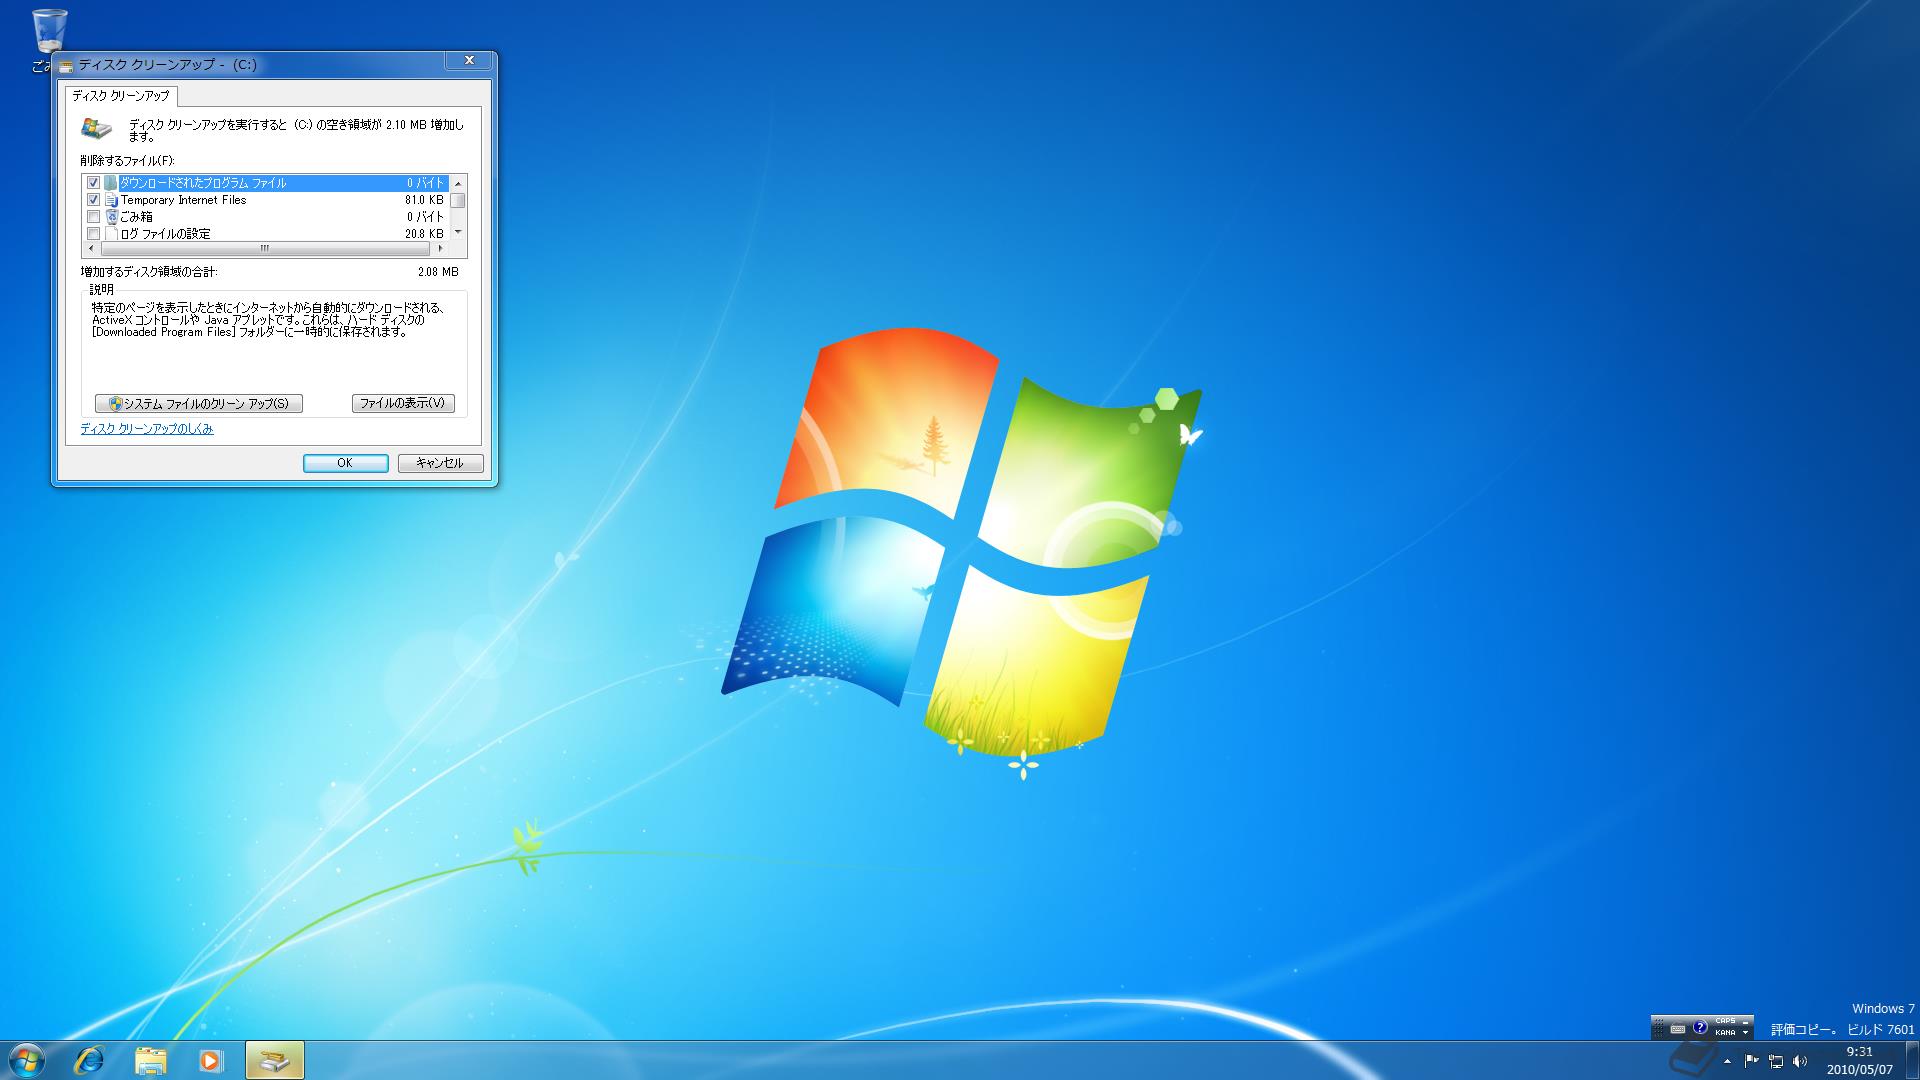Show hidden tray icons with up arrow
This screenshot has width=1920, height=1080.
click(1727, 1061)
